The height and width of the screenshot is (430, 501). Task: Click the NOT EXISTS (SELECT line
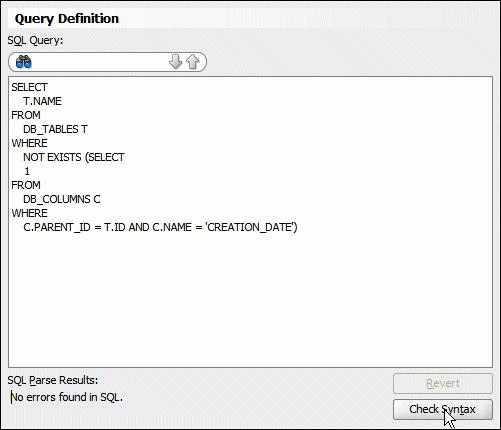[74, 157]
